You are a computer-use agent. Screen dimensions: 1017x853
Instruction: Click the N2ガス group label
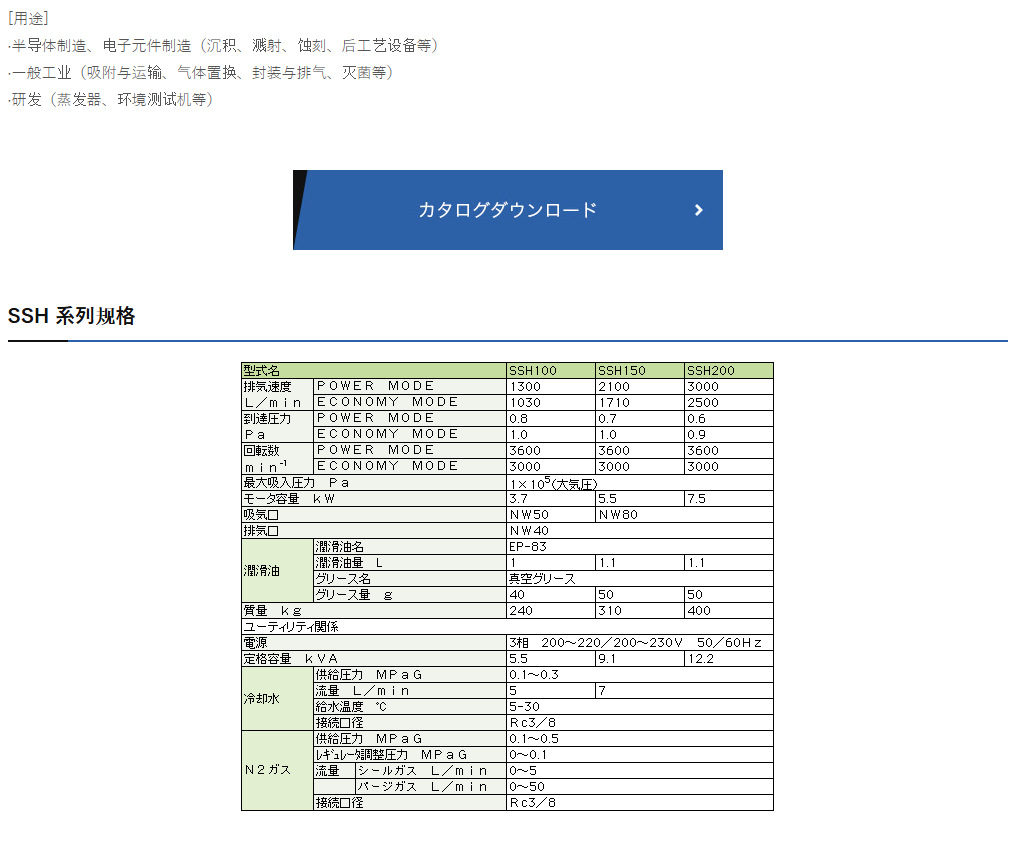(277, 770)
